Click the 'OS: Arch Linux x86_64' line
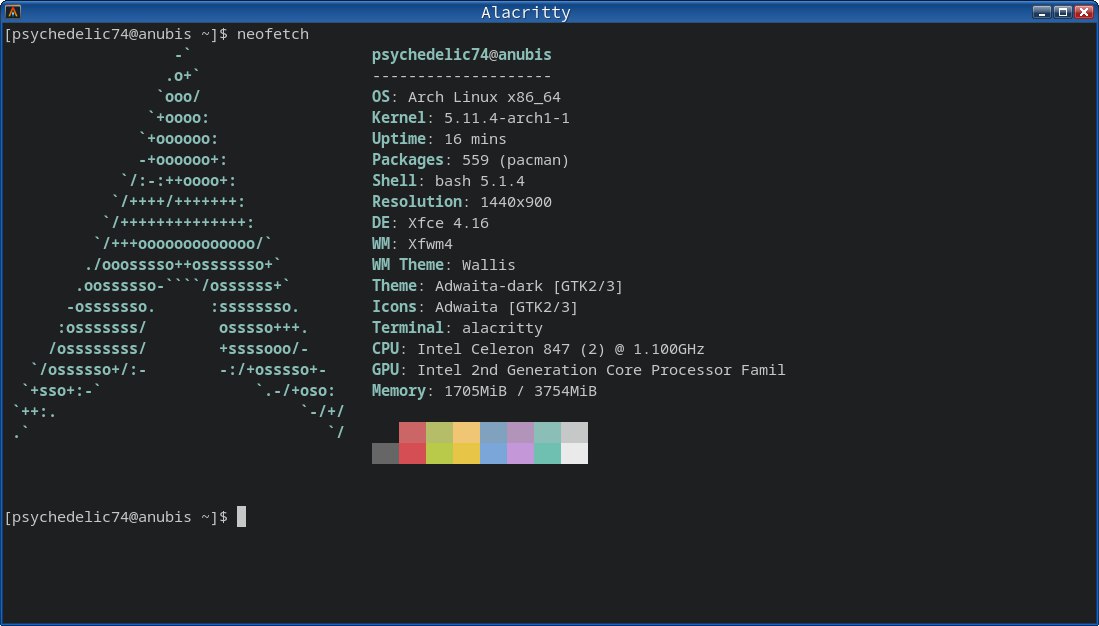This screenshot has width=1099, height=626. (x=467, y=97)
